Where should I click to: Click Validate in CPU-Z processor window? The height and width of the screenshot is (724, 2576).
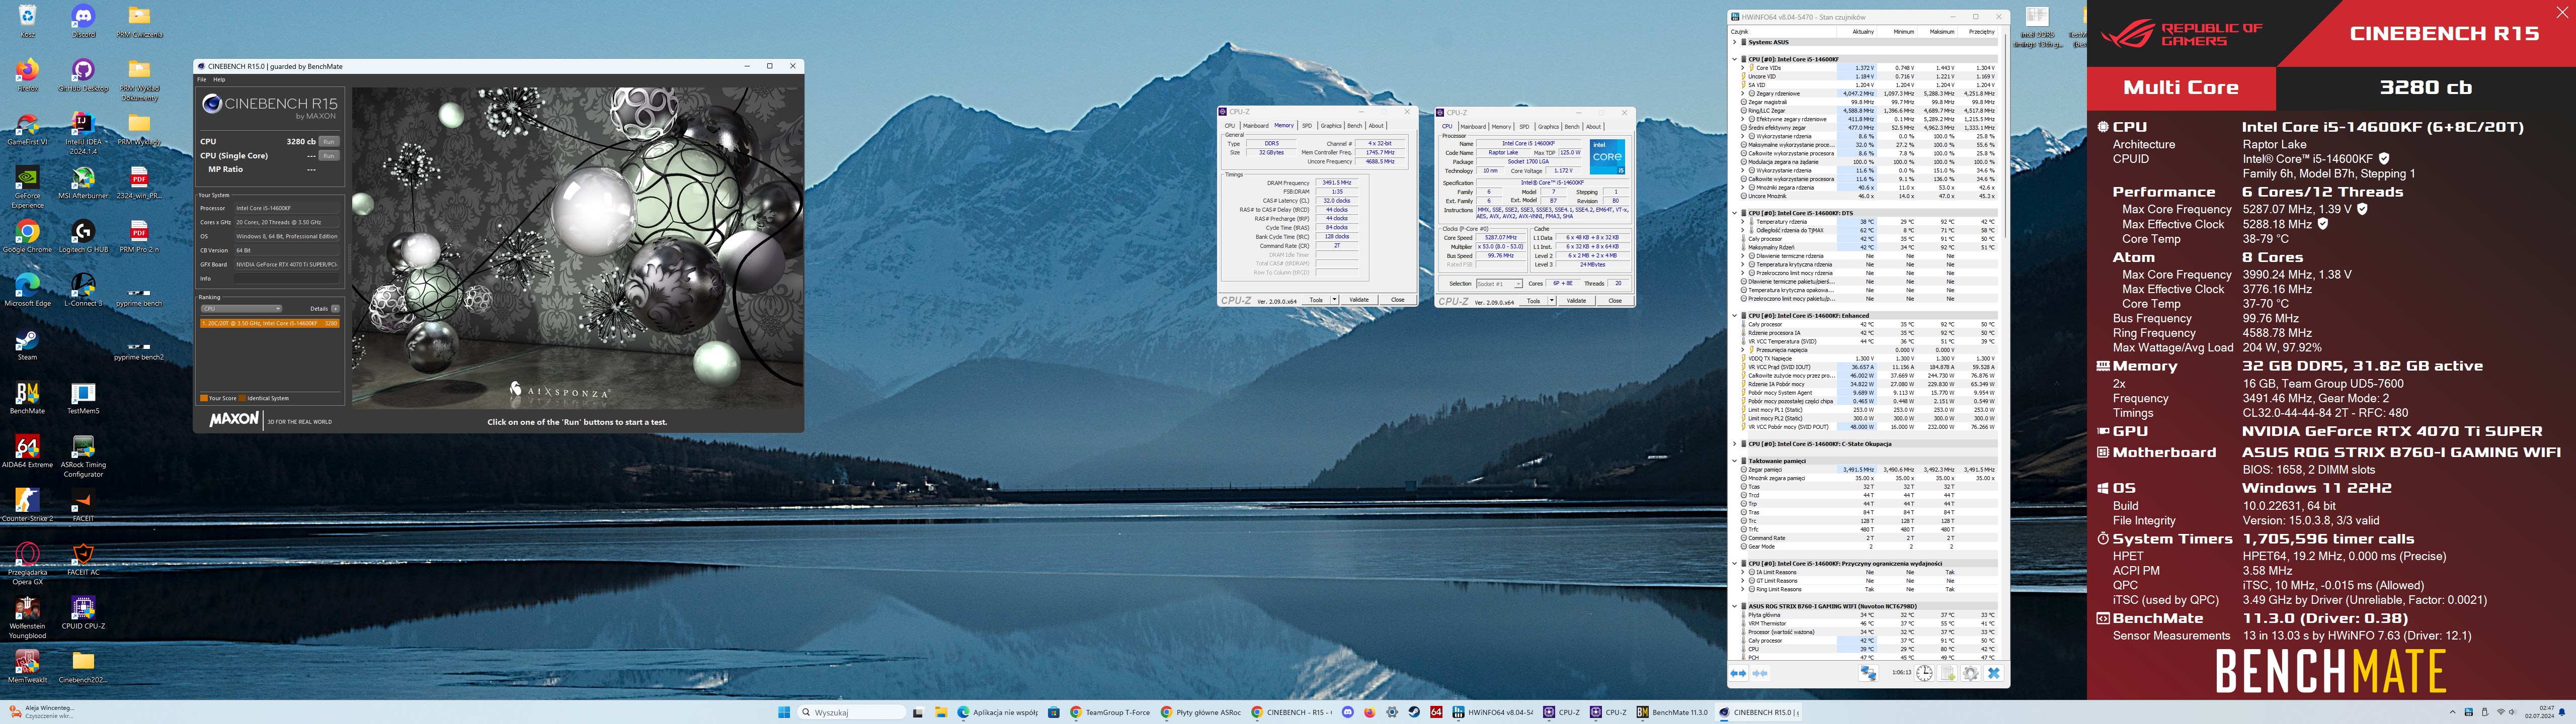[1576, 300]
